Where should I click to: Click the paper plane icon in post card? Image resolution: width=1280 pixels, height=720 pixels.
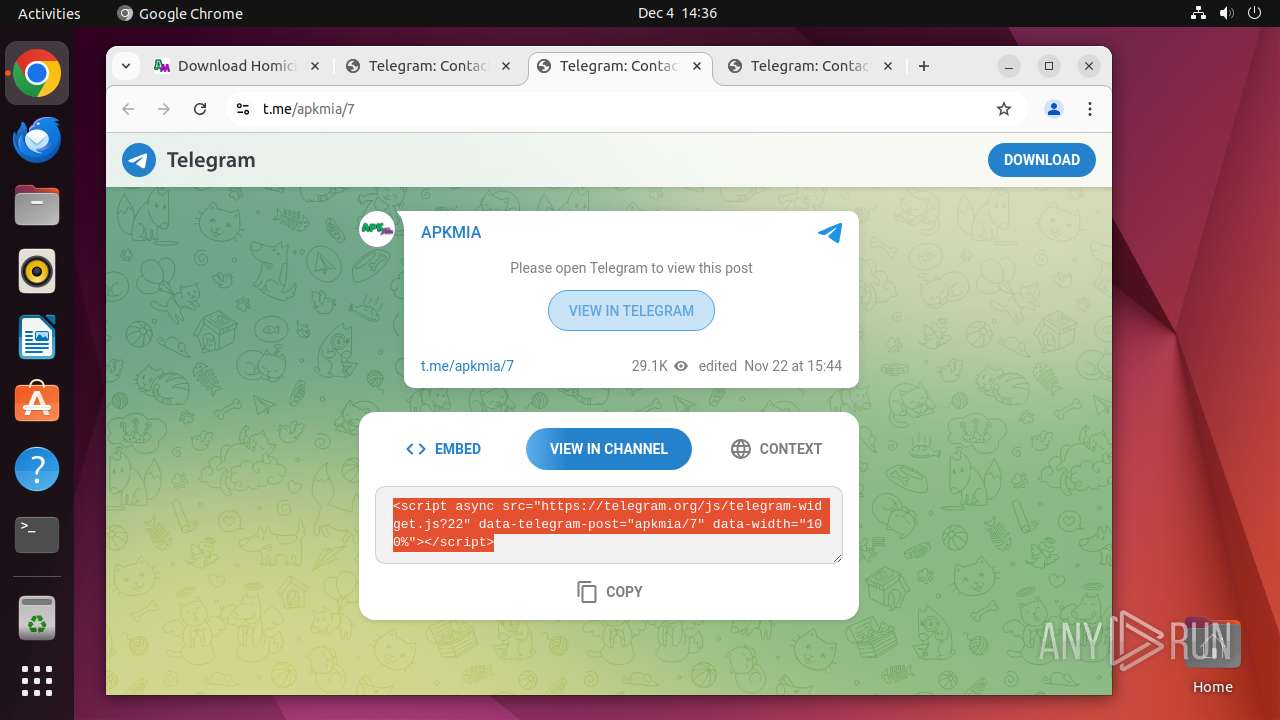[830, 232]
